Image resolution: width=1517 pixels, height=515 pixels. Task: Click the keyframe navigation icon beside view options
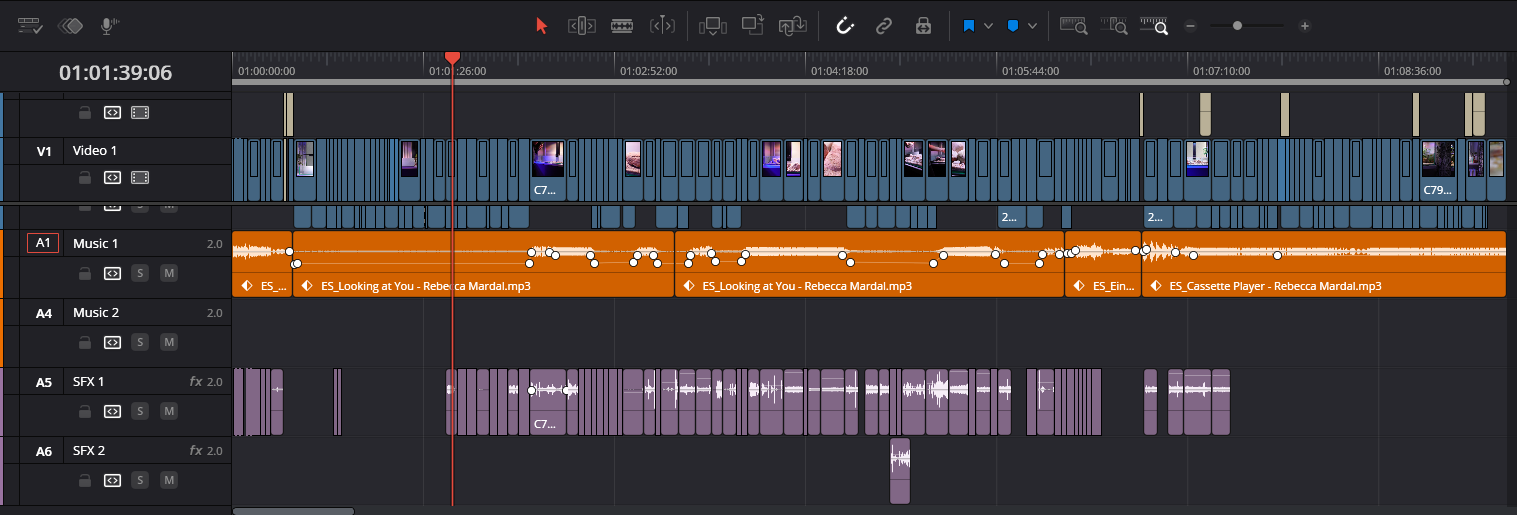[x=70, y=26]
